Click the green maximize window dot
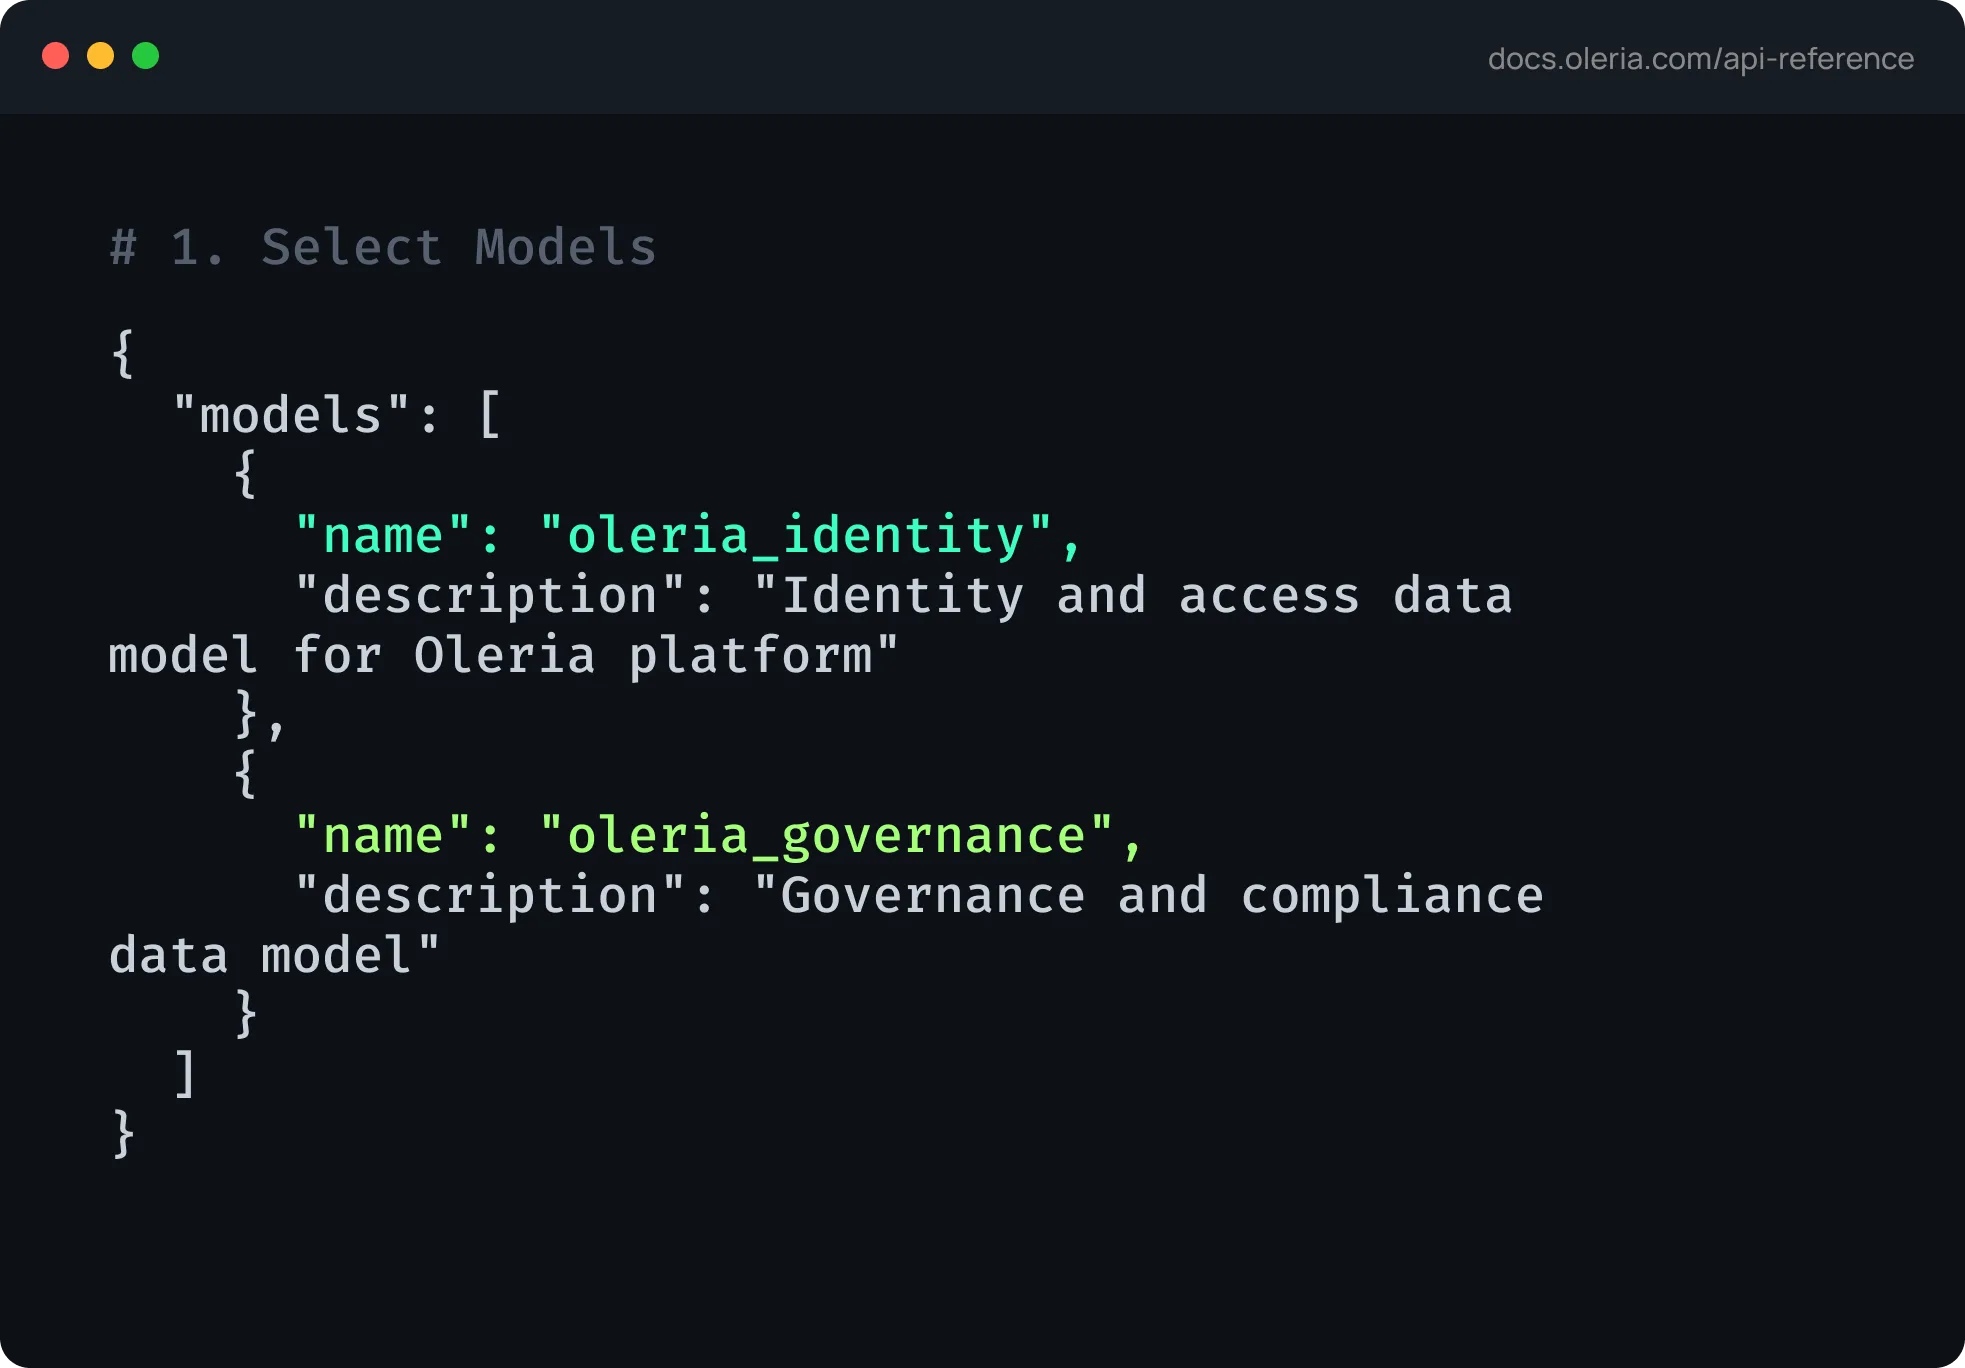The height and width of the screenshot is (1368, 1965). click(145, 56)
